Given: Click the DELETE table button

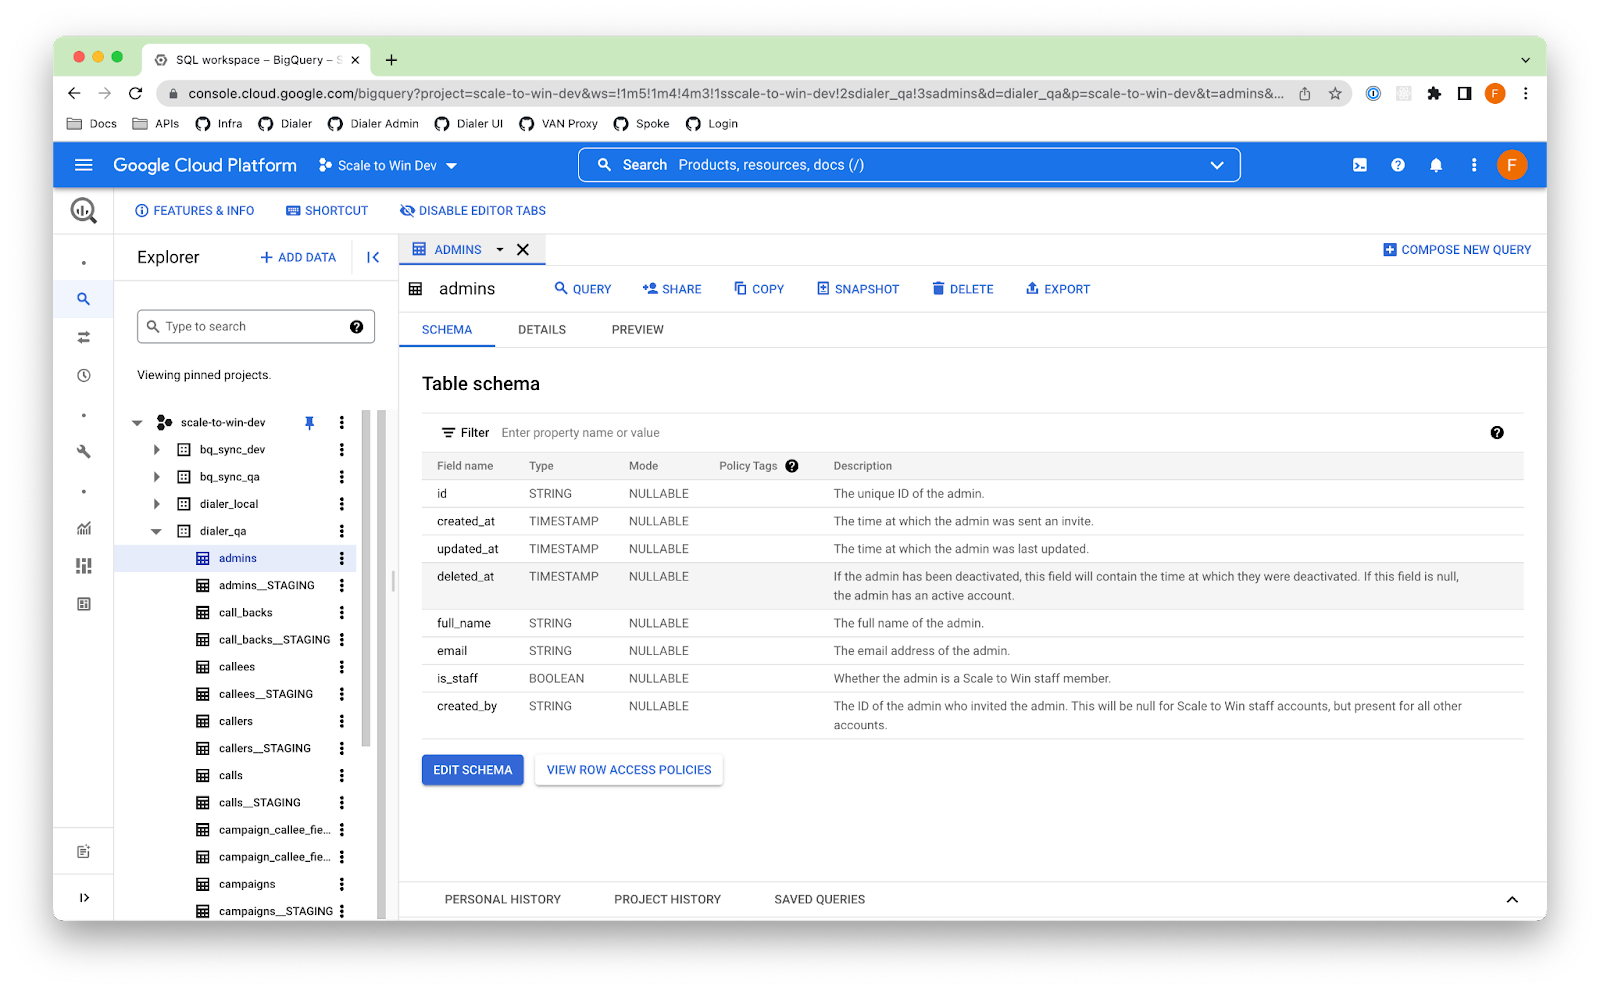Looking at the screenshot, I should pyautogui.click(x=962, y=289).
